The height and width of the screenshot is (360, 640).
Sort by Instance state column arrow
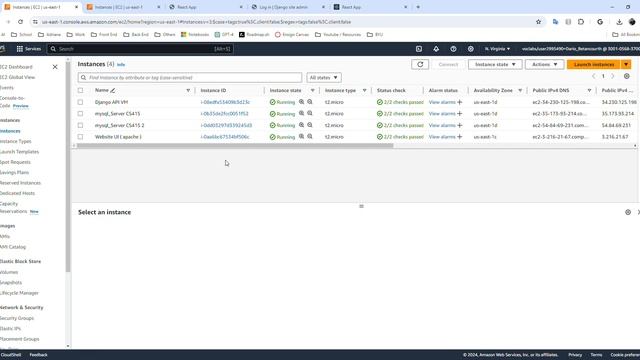point(313,90)
